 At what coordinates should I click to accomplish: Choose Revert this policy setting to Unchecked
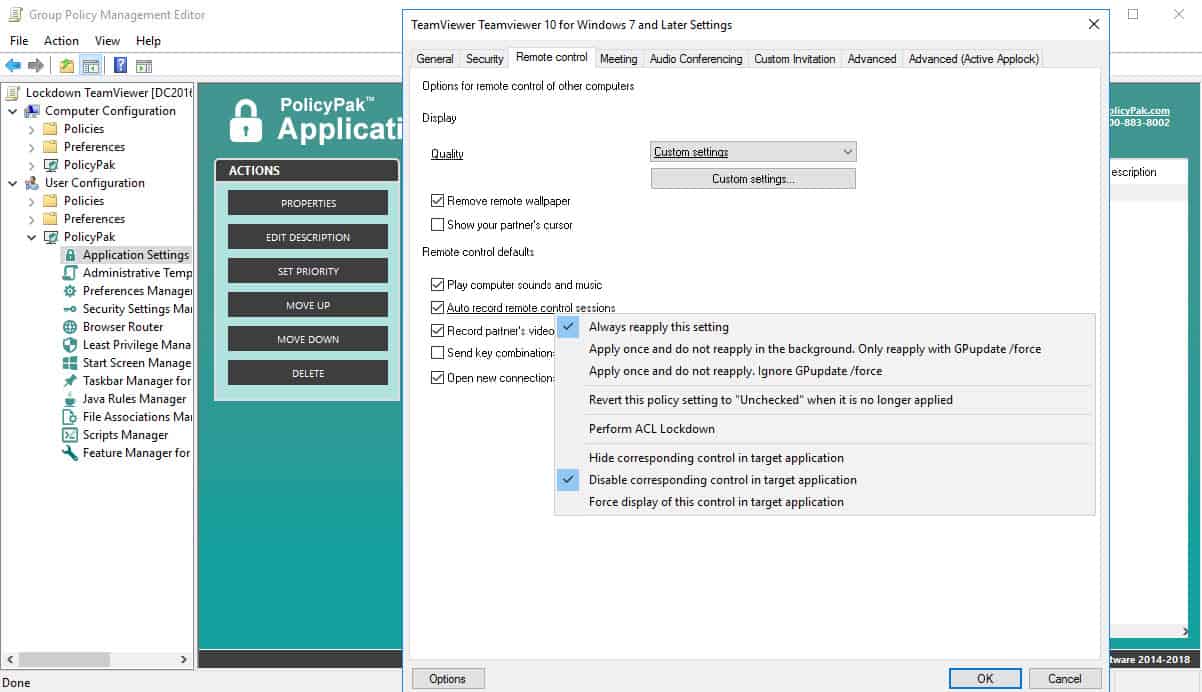coord(825,400)
